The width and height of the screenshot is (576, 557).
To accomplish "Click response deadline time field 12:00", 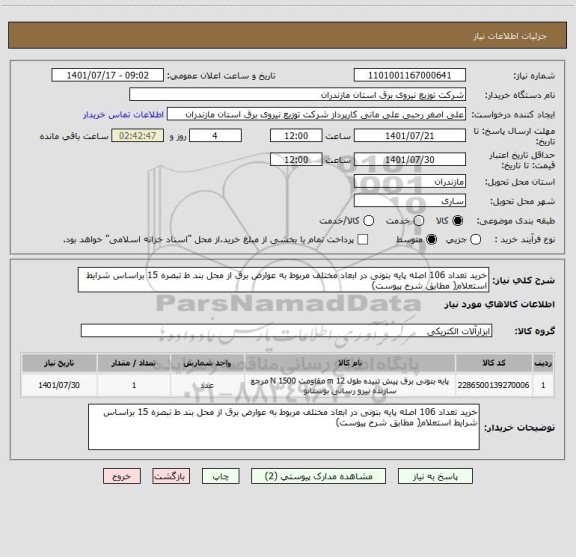I will pos(296,136).
